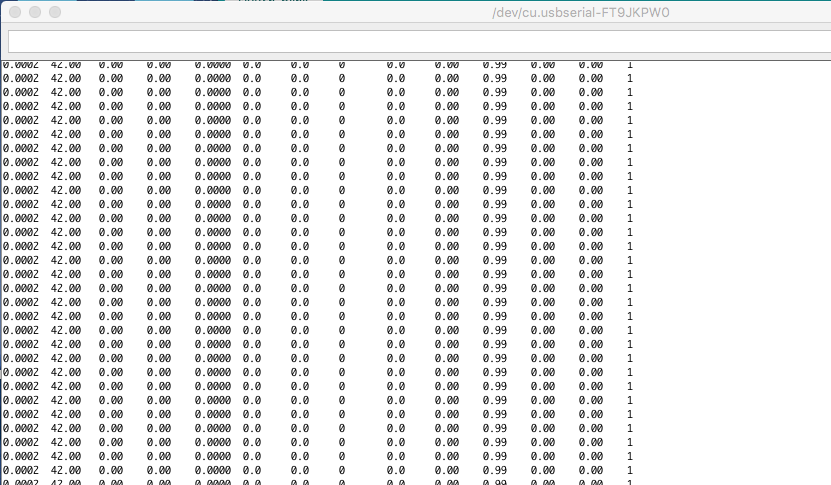The width and height of the screenshot is (831, 485).
Task: Click 0.0000 in the first complete output row
Action: (x=212, y=78)
